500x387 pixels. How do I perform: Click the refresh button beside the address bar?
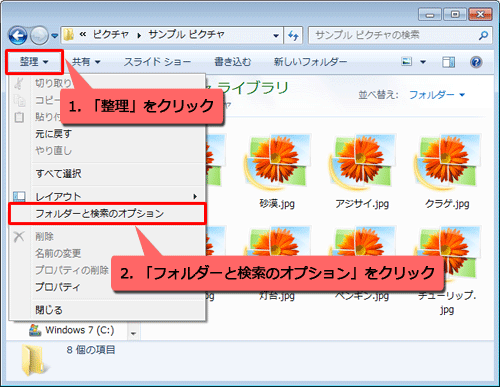(293, 35)
